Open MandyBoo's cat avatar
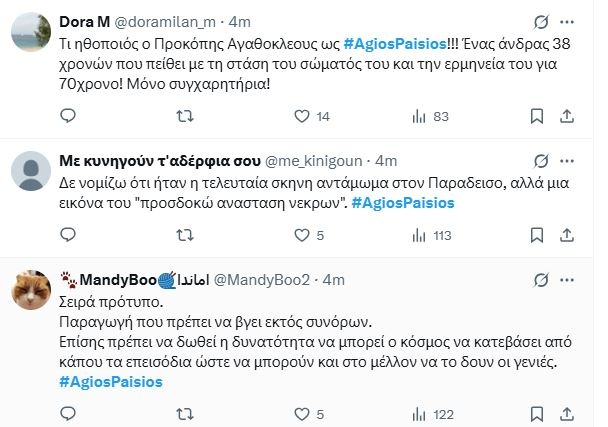 [30, 291]
